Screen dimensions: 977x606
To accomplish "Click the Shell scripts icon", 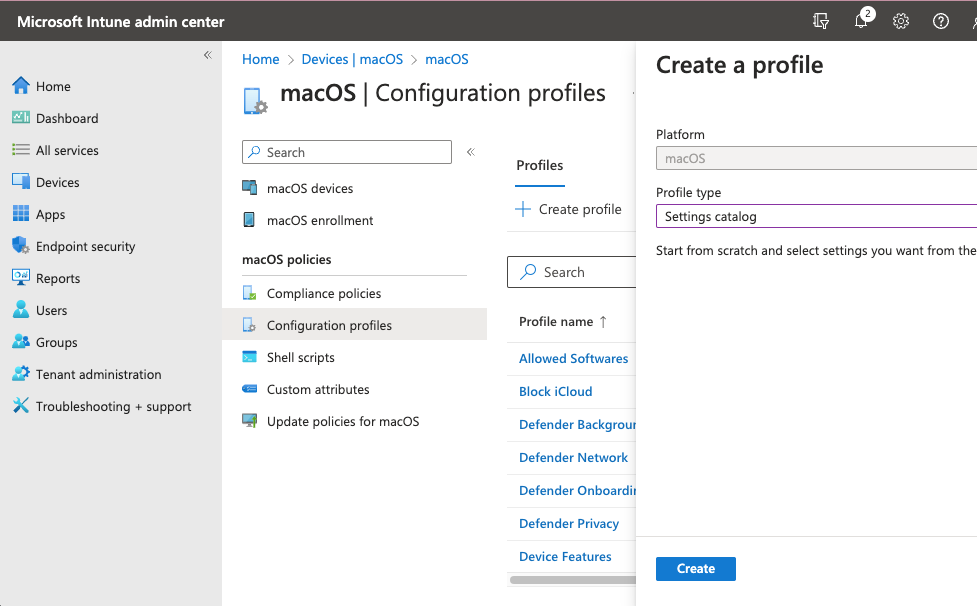I will (249, 357).
